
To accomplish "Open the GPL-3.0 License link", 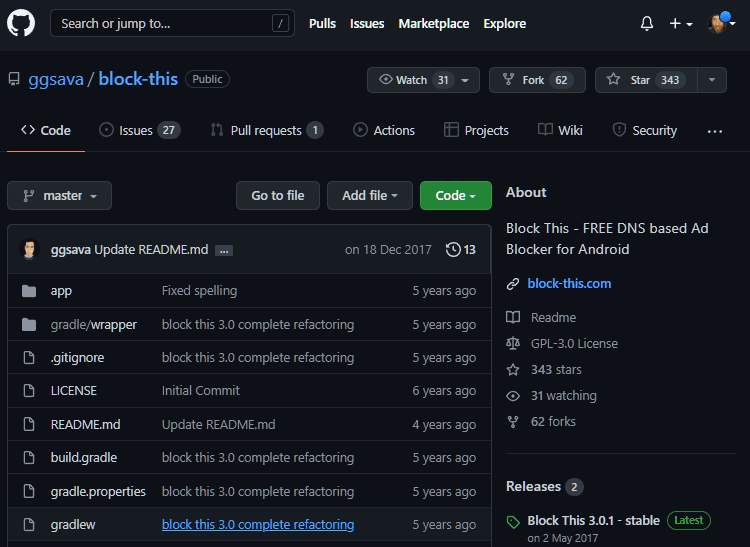I will pos(574,343).
